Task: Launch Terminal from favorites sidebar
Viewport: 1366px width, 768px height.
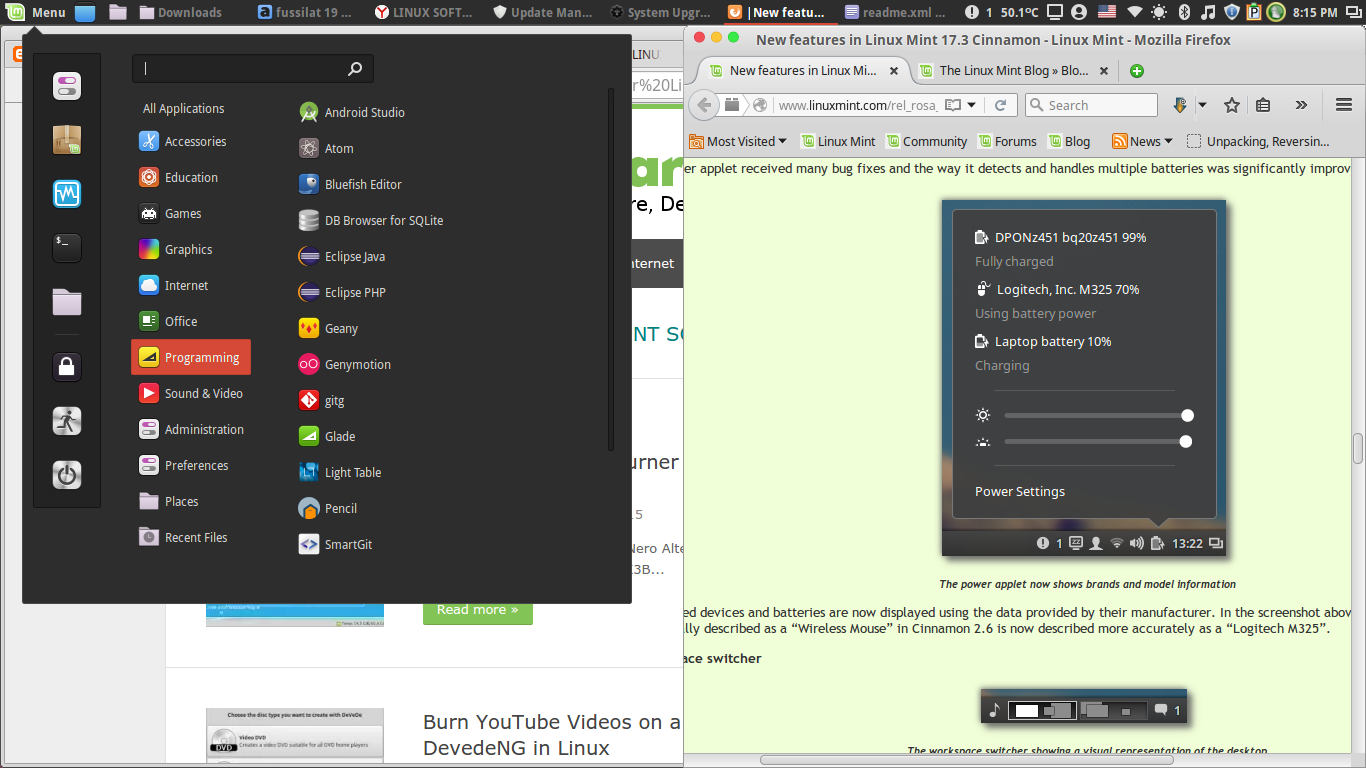Action: point(67,247)
